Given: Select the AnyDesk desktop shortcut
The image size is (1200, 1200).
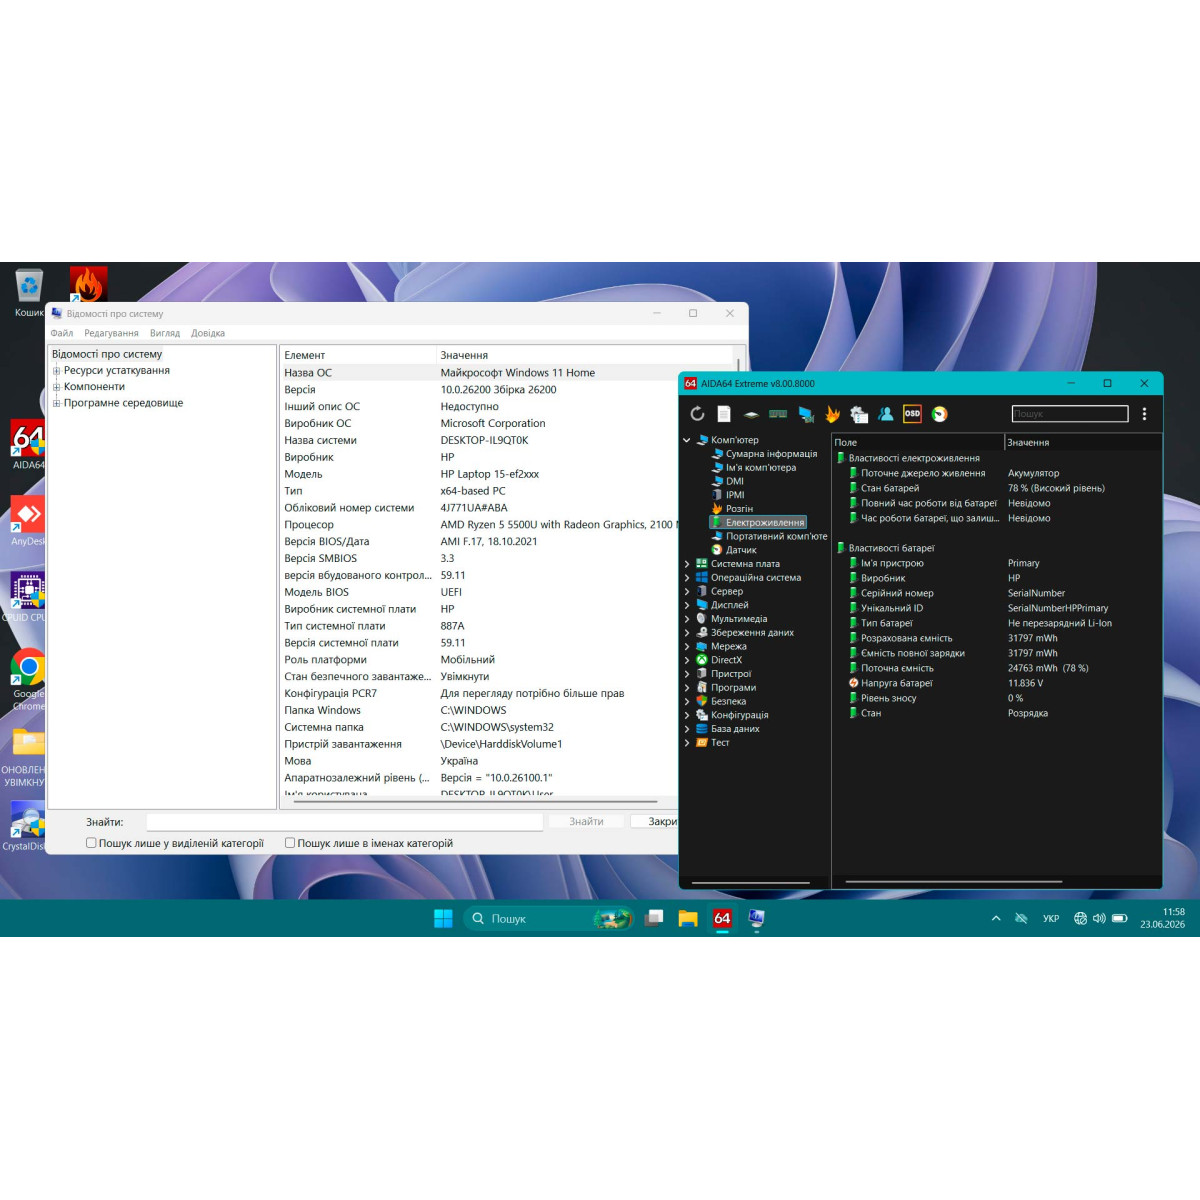Looking at the screenshot, I should point(28,521).
